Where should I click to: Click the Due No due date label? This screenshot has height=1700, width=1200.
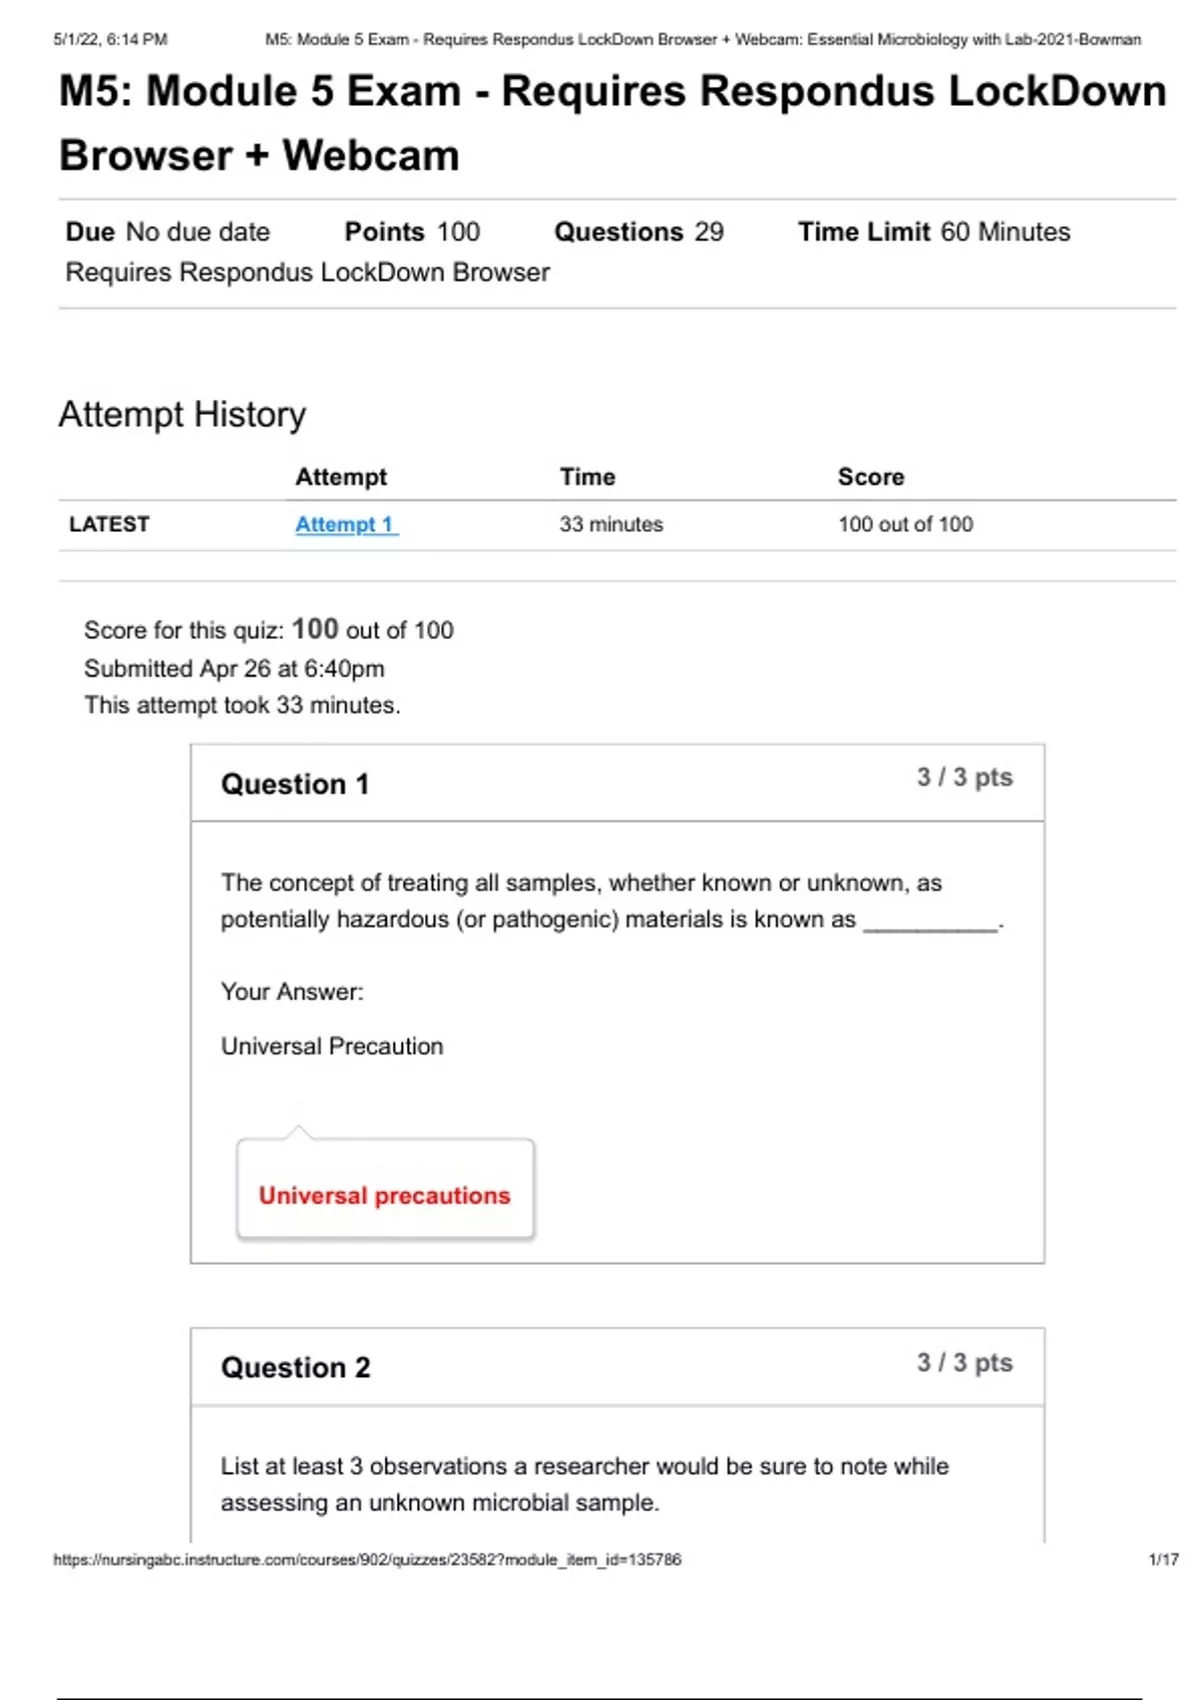[x=168, y=232]
